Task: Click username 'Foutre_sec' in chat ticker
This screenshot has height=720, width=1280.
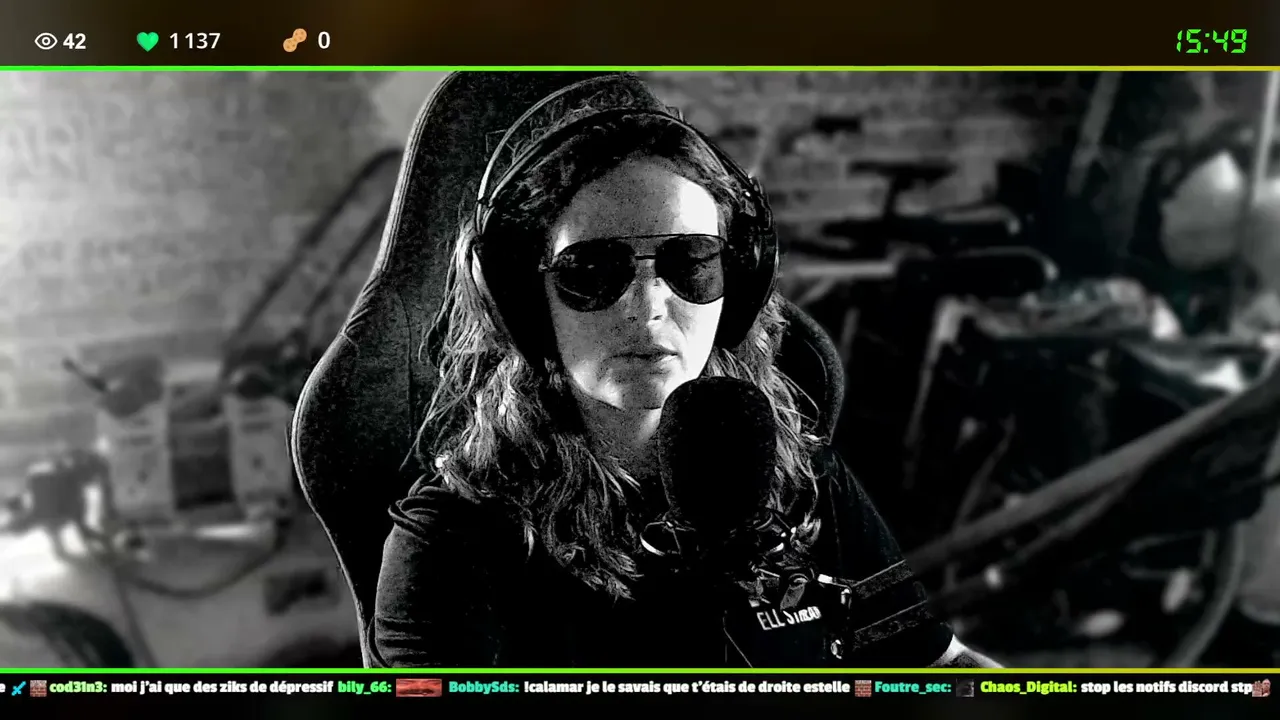Action: coord(913,688)
